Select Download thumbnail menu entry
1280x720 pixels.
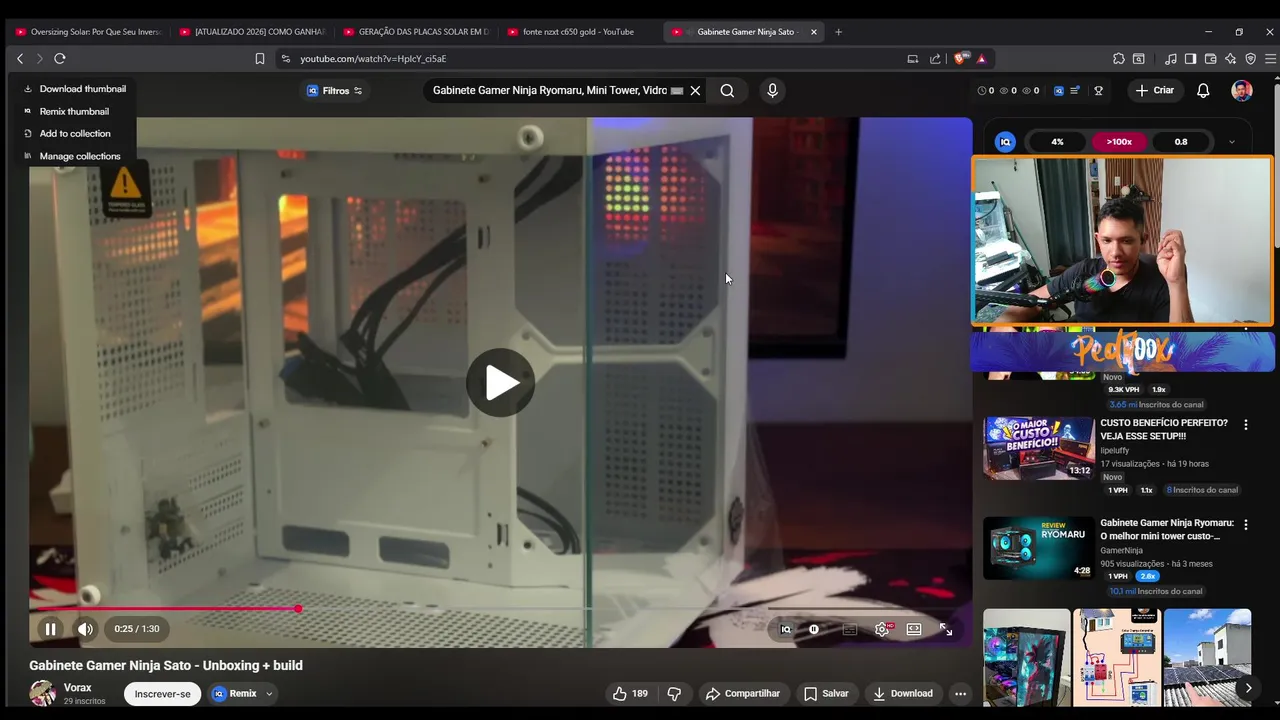[75, 89]
